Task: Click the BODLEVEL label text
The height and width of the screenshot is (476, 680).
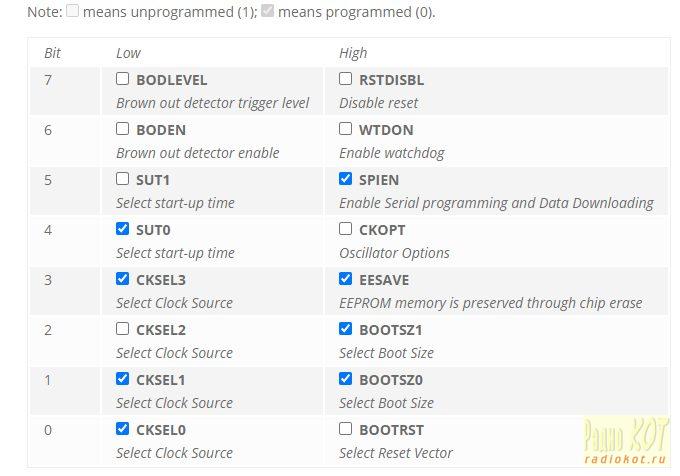Action: click(x=172, y=80)
